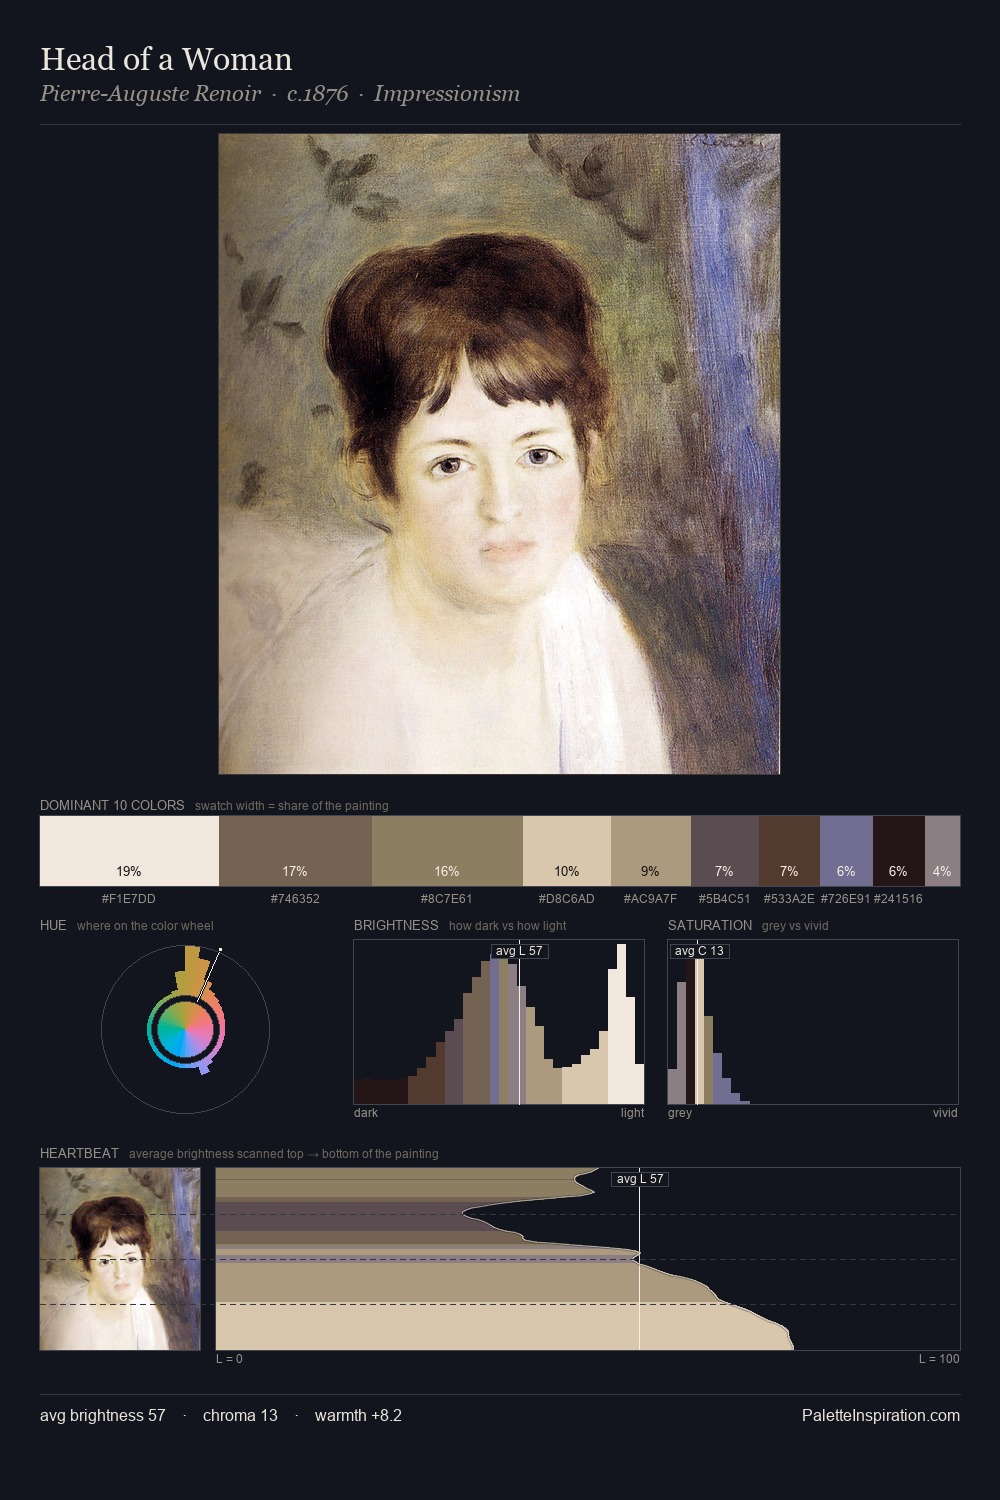Click the 'light' axis label under brightness
This screenshot has width=1000, height=1500.
632,1112
